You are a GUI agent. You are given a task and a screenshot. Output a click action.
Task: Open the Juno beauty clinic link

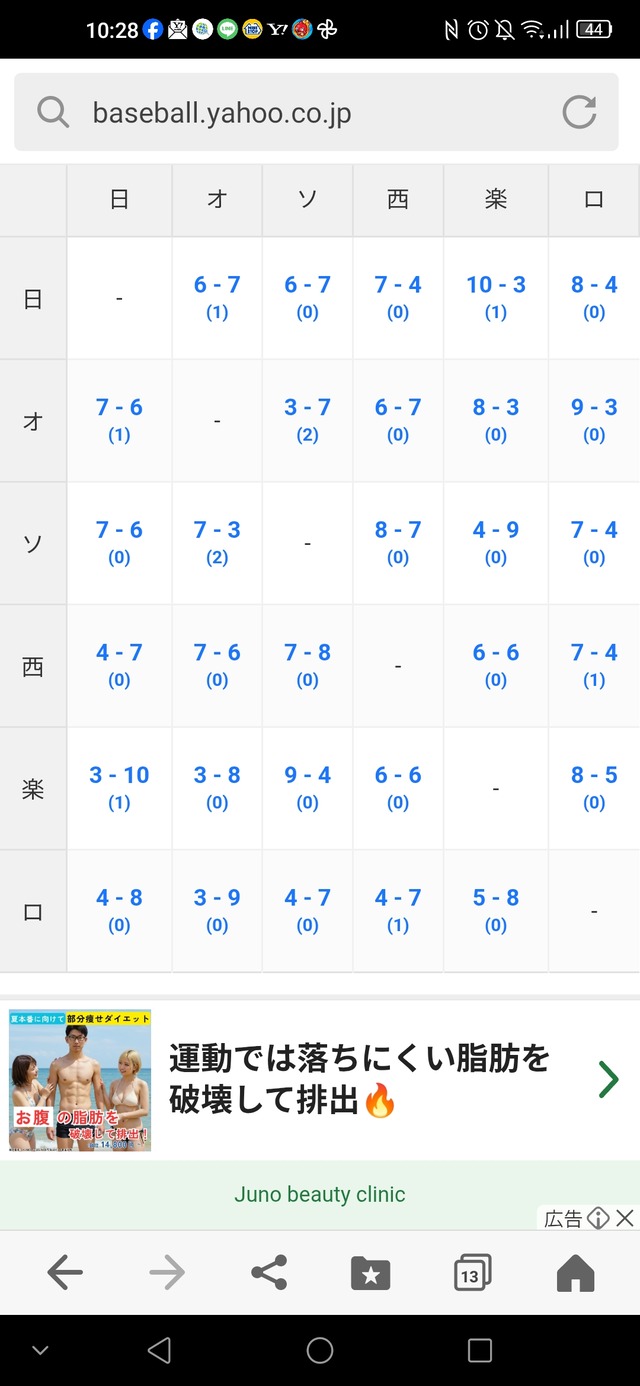[320, 1194]
